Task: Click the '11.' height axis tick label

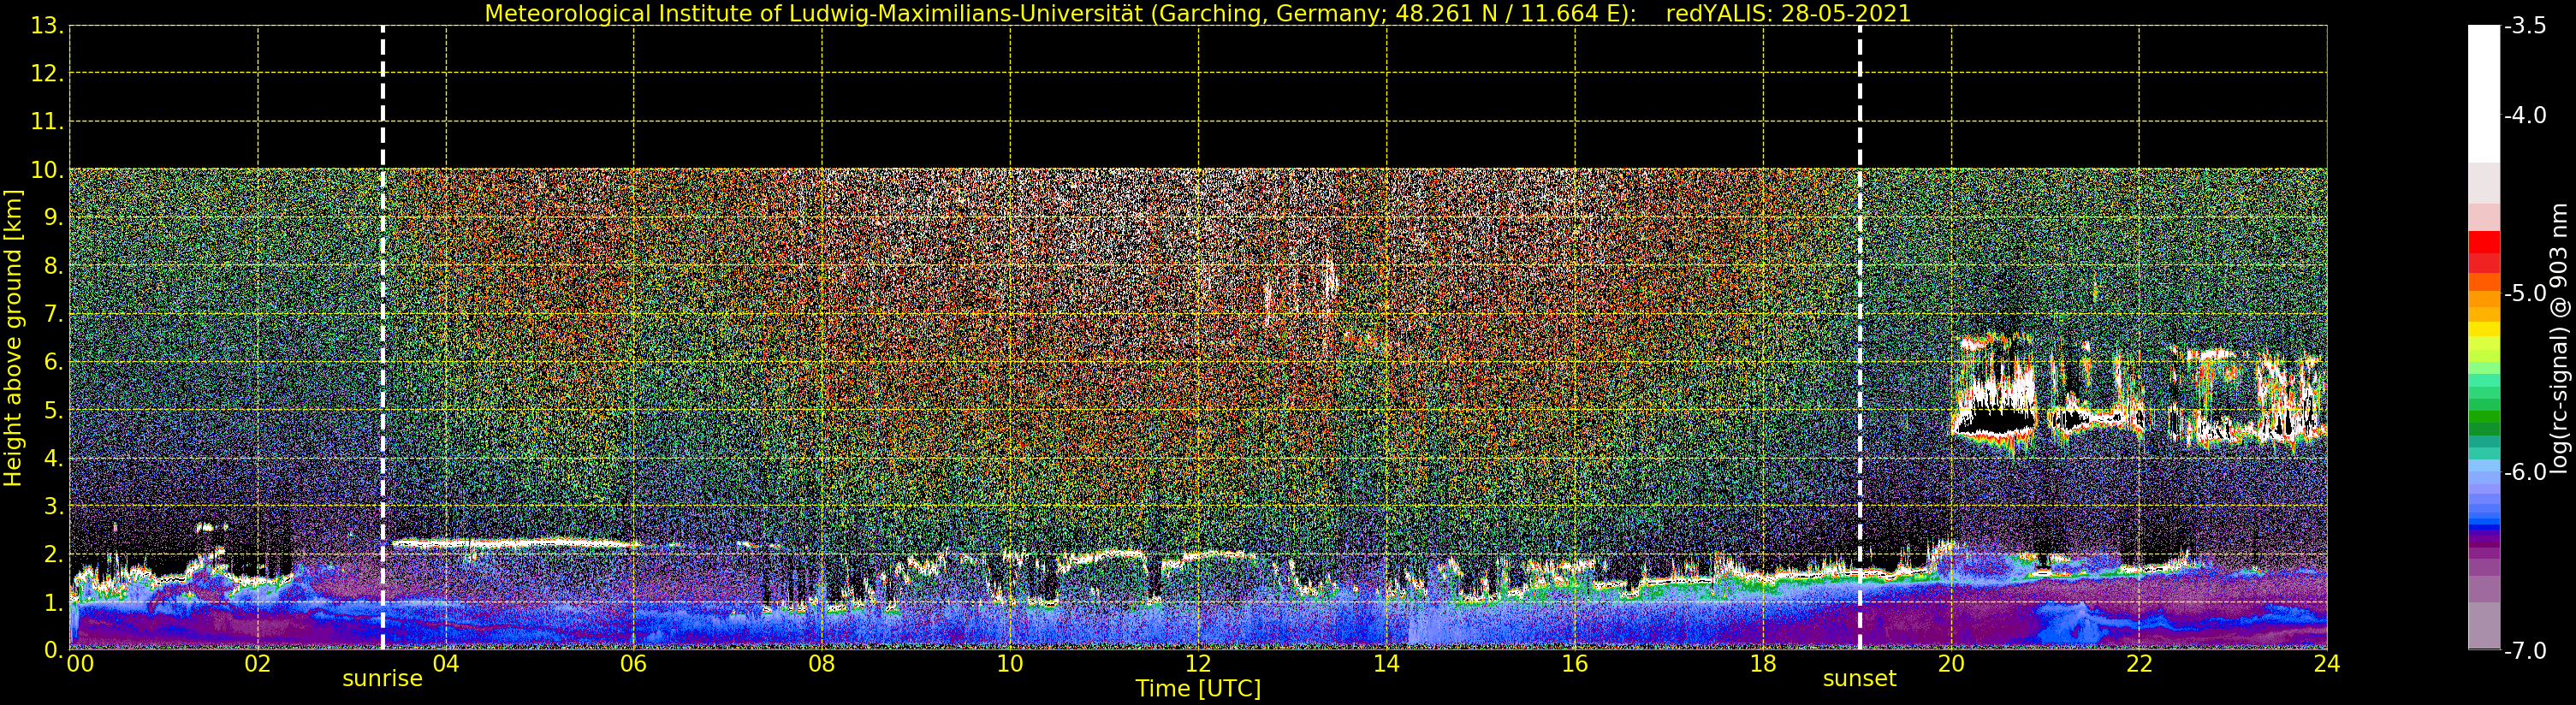Action: (47, 122)
